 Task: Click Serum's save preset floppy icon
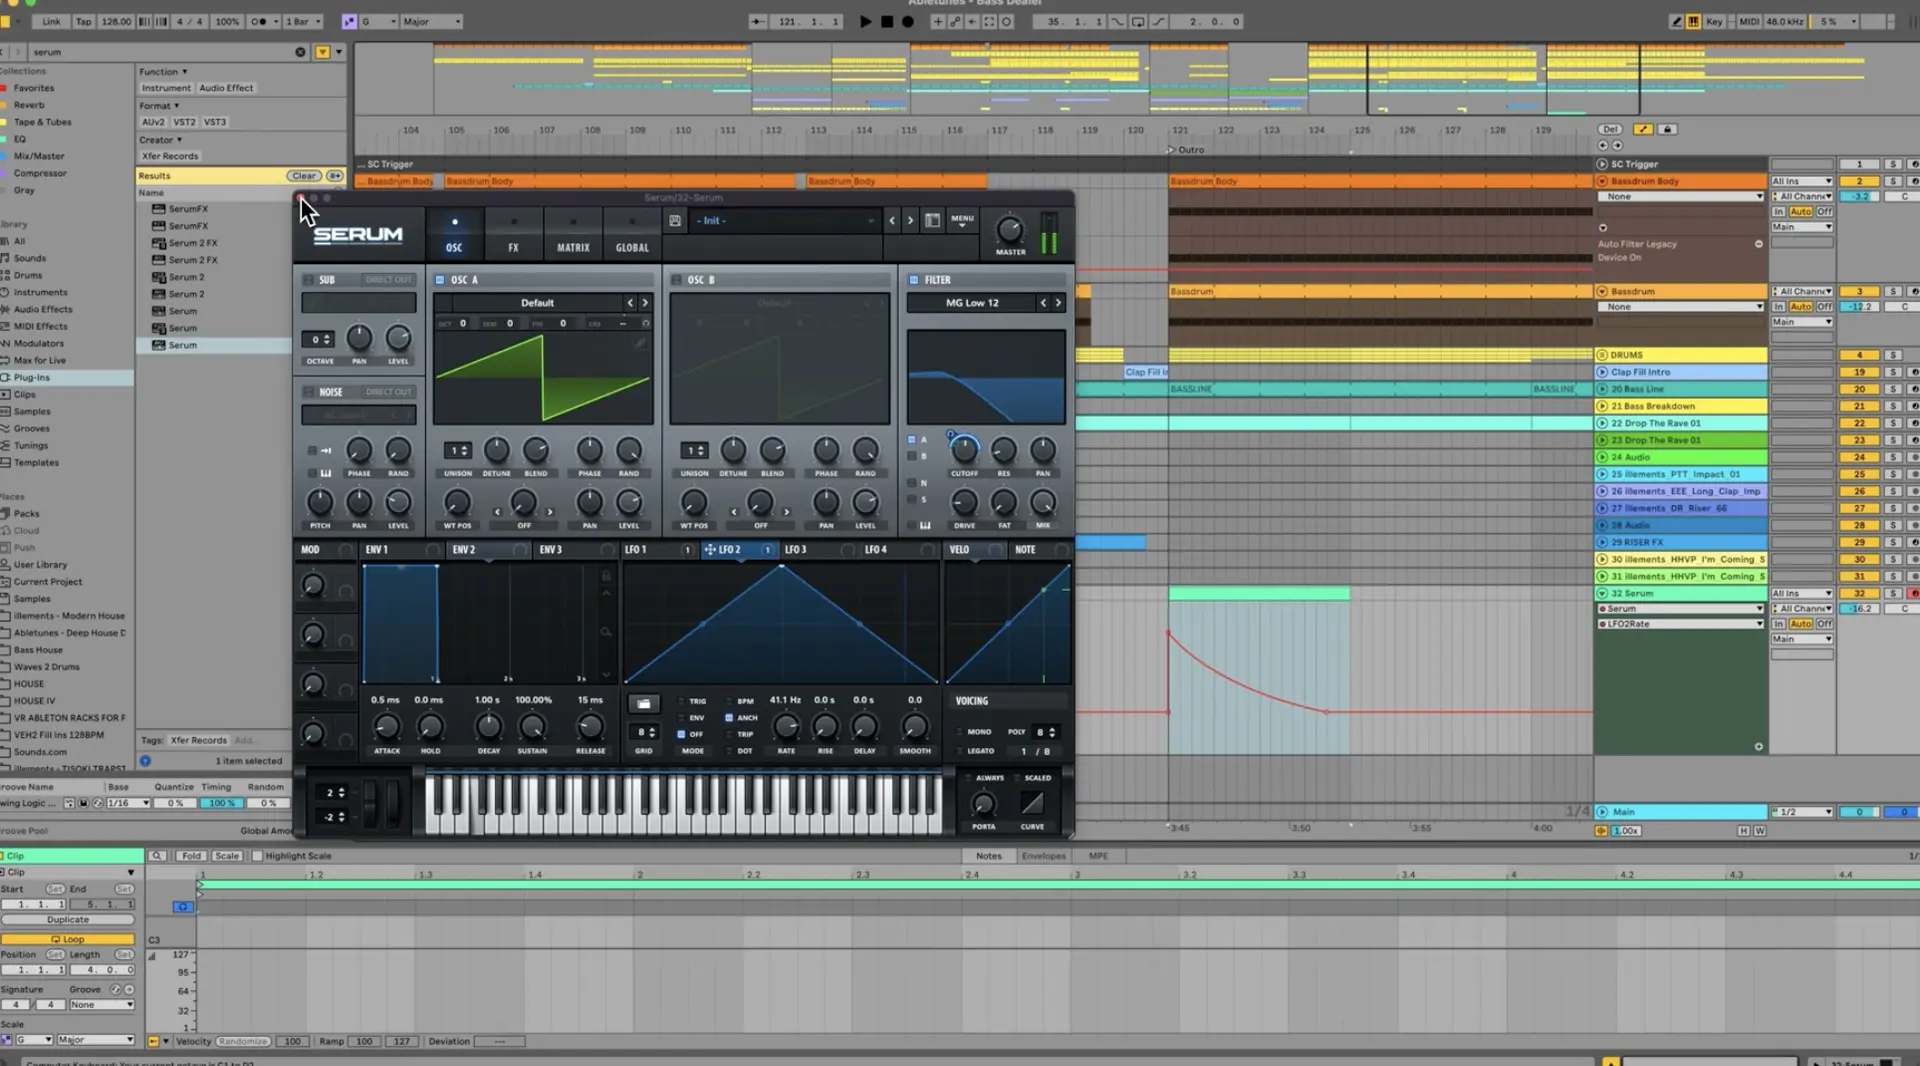coord(675,220)
